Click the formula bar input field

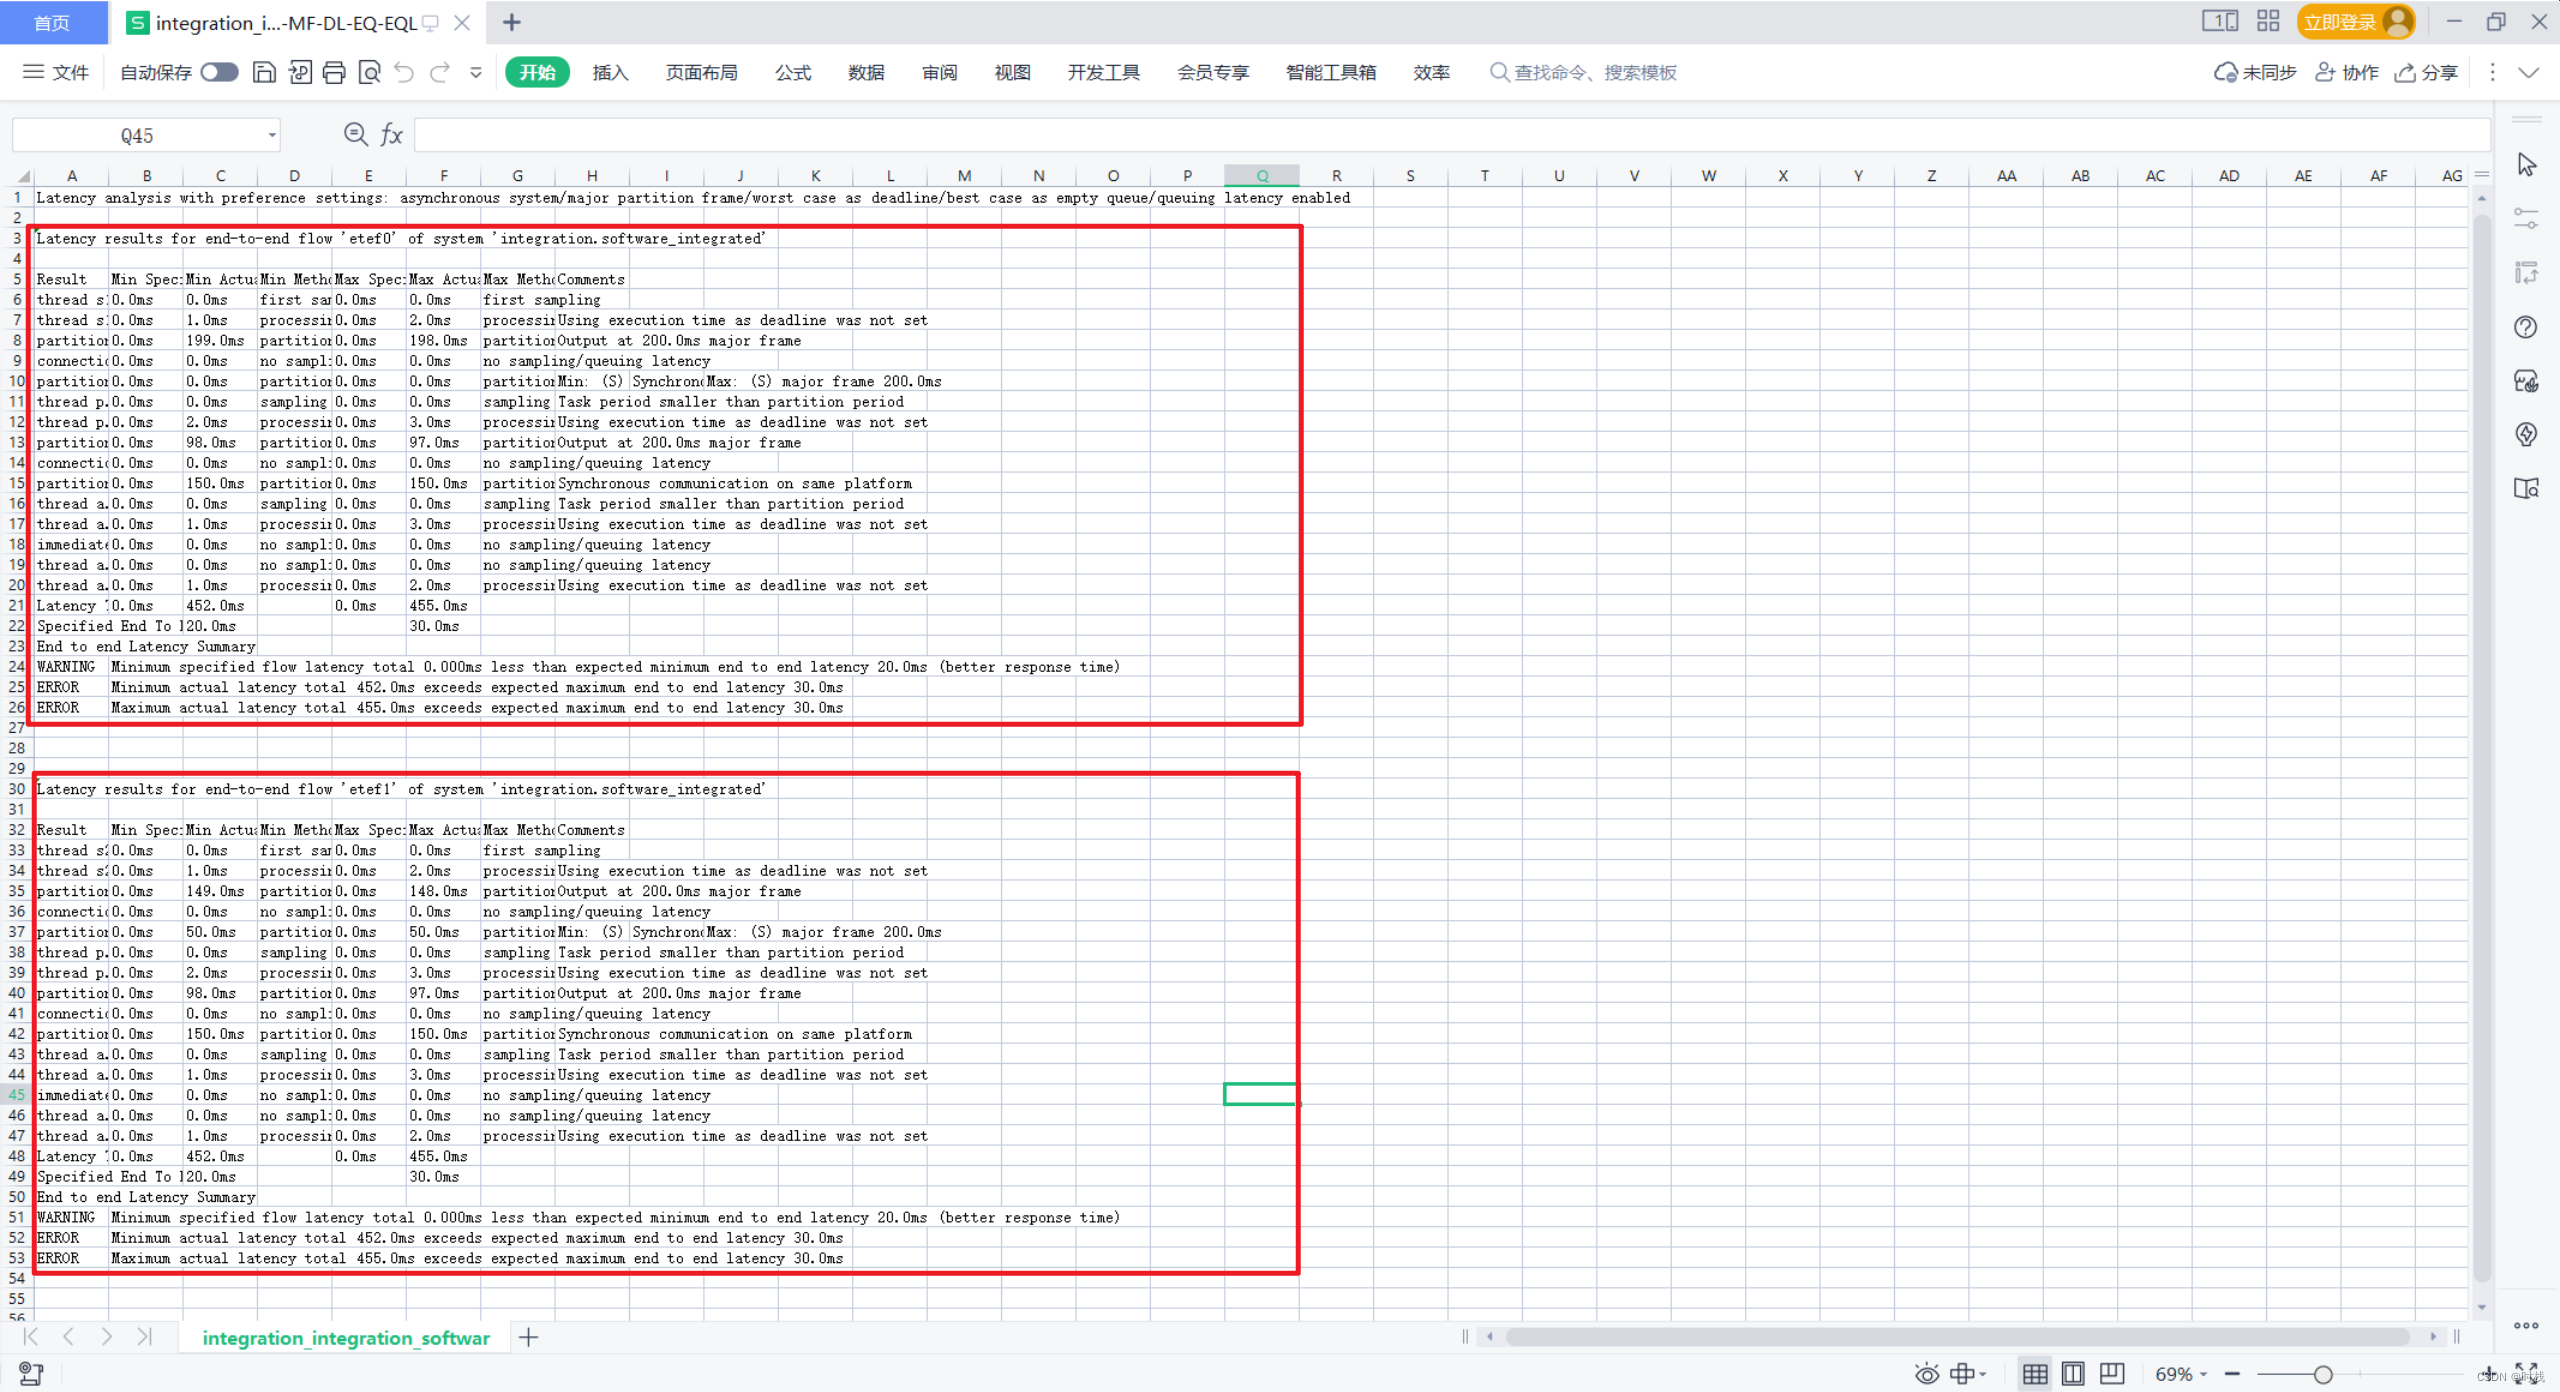pyautogui.click(x=1450, y=135)
